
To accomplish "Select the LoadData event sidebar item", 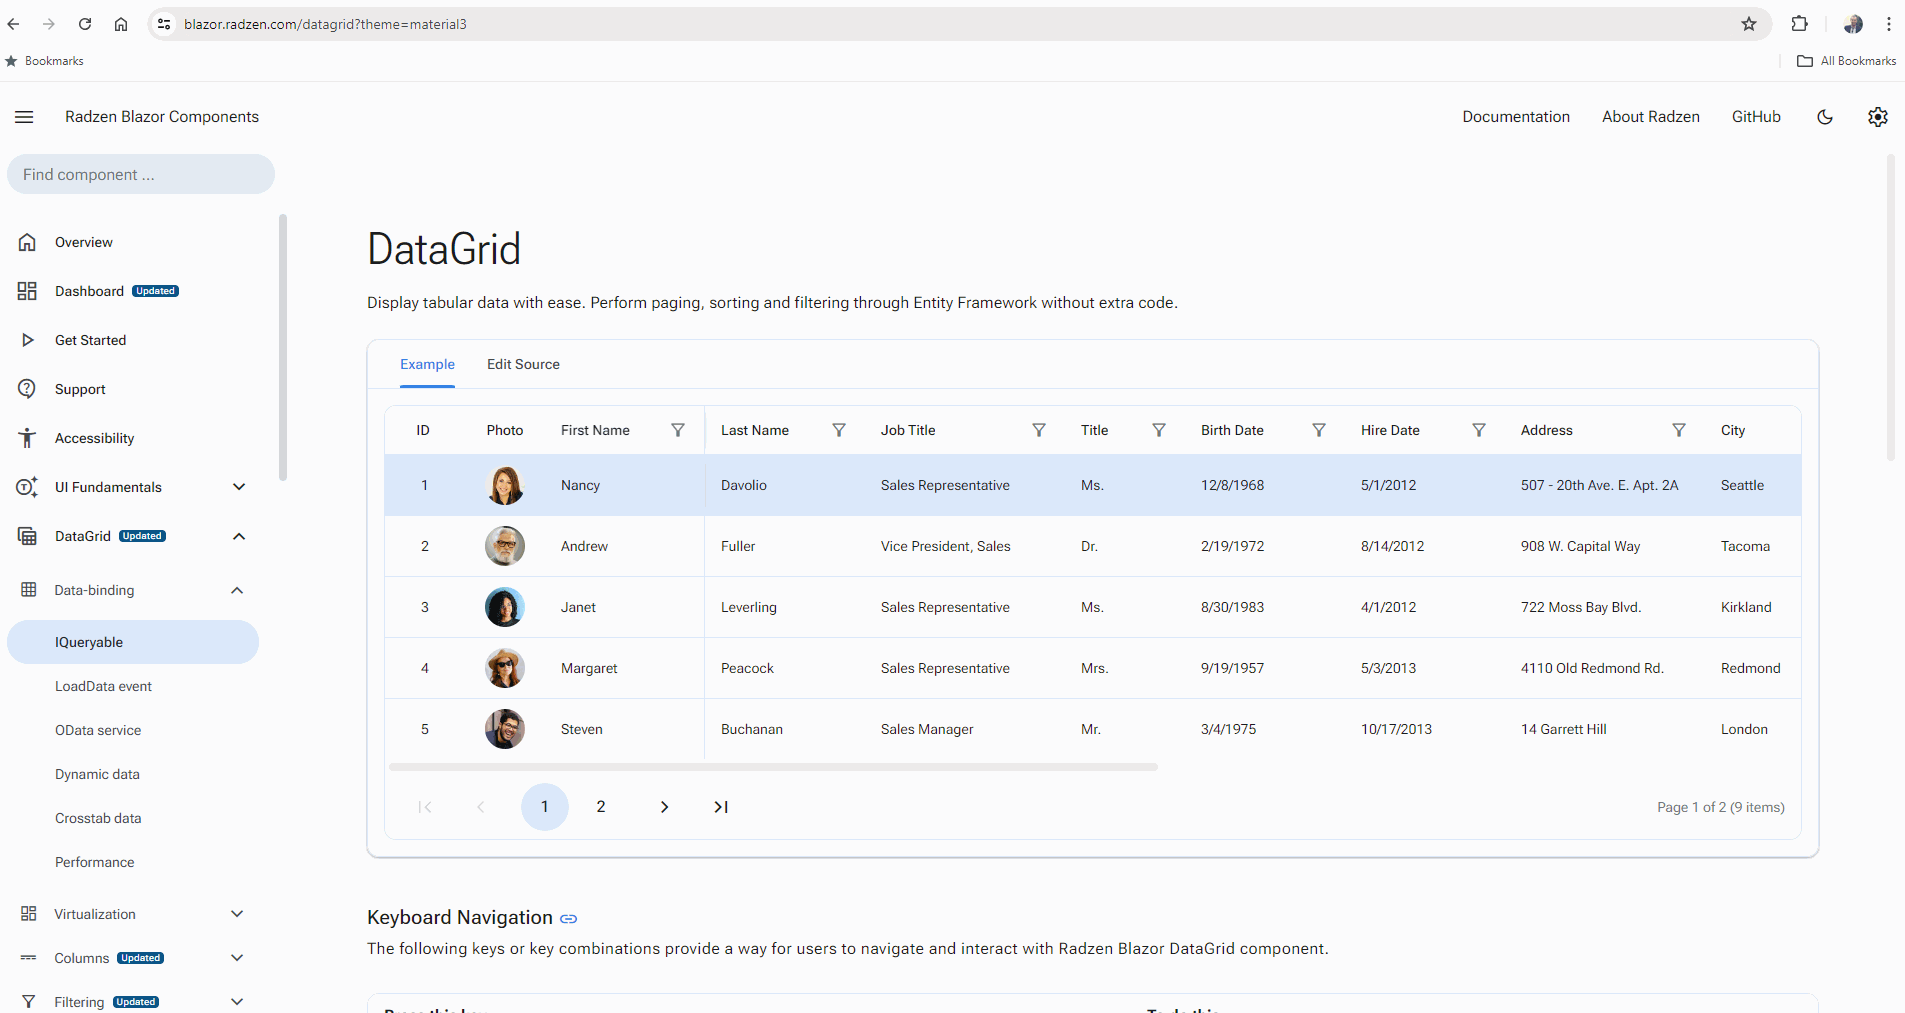I will (103, 686).
